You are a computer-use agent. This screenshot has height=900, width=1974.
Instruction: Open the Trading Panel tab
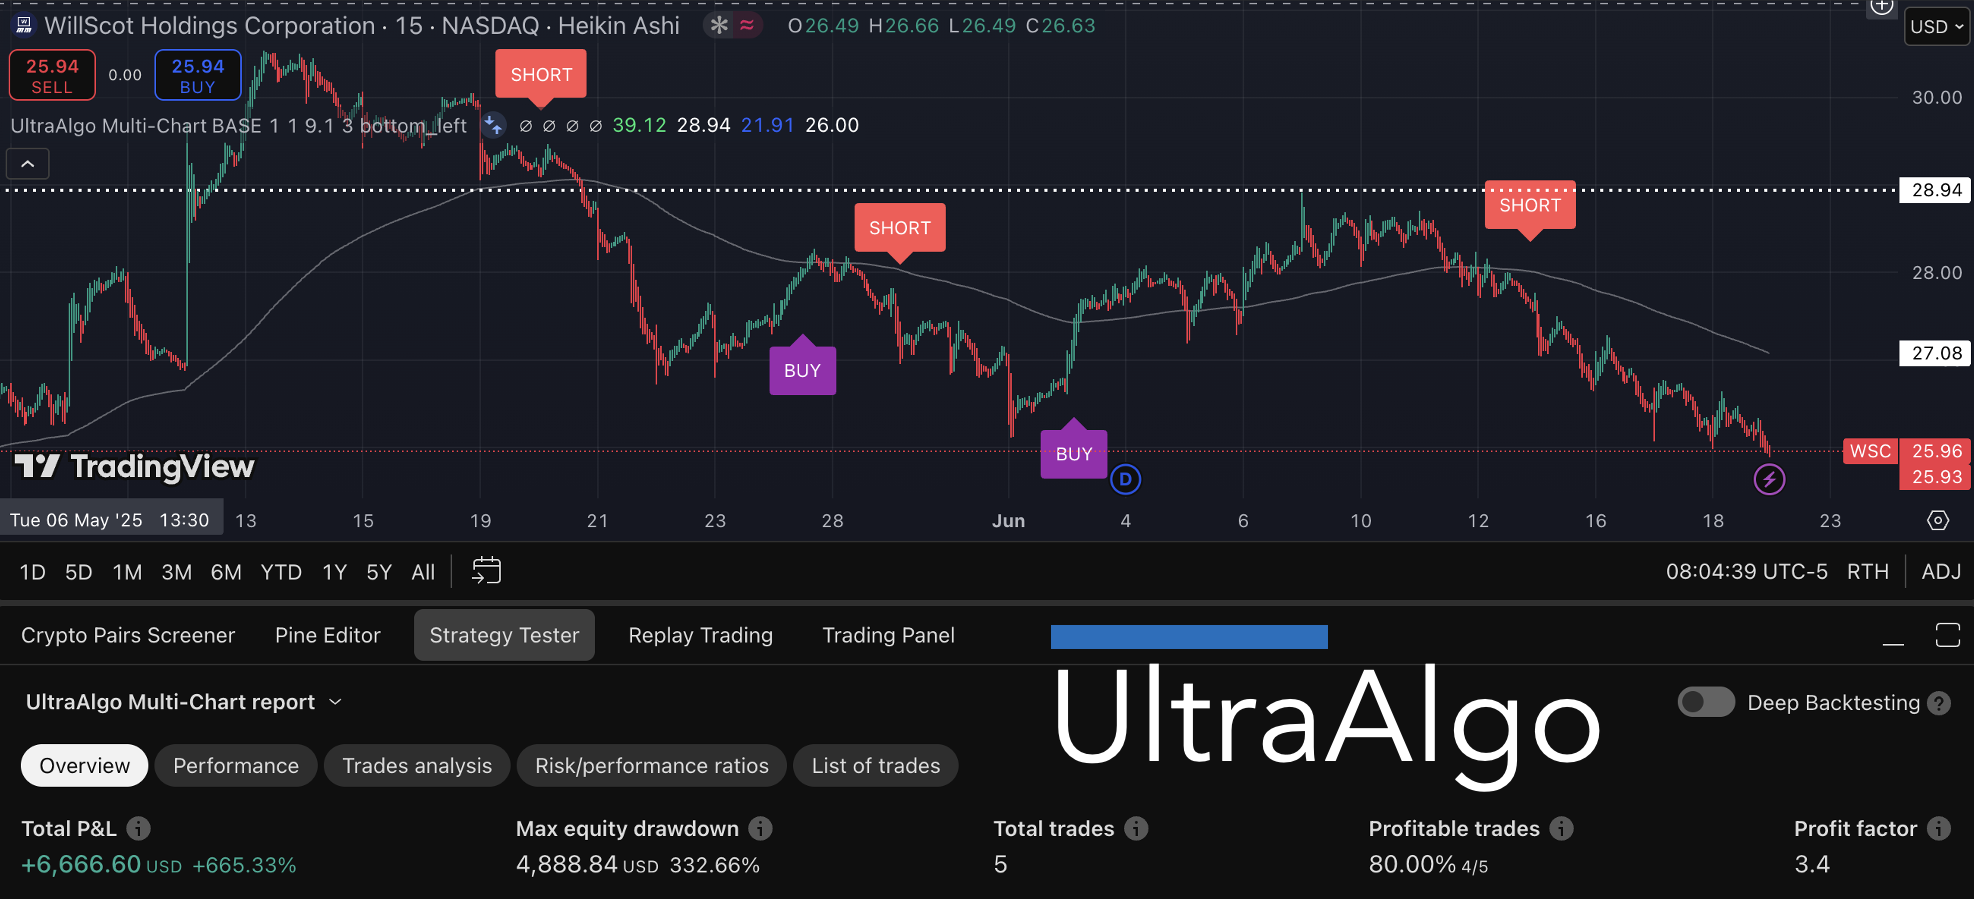[888, 635]
